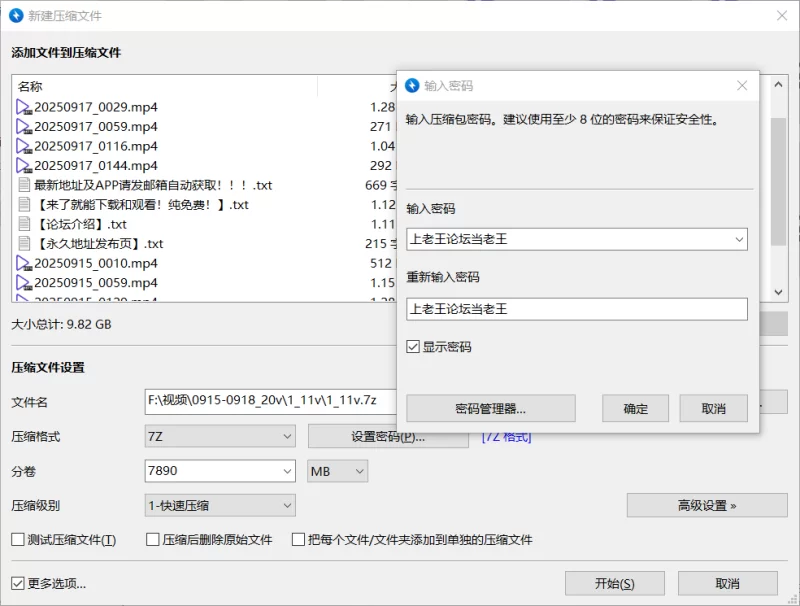Click the app icon in 输入密码 title bar
This screenshot has width=800, height=606.
[x=412, y=86]
